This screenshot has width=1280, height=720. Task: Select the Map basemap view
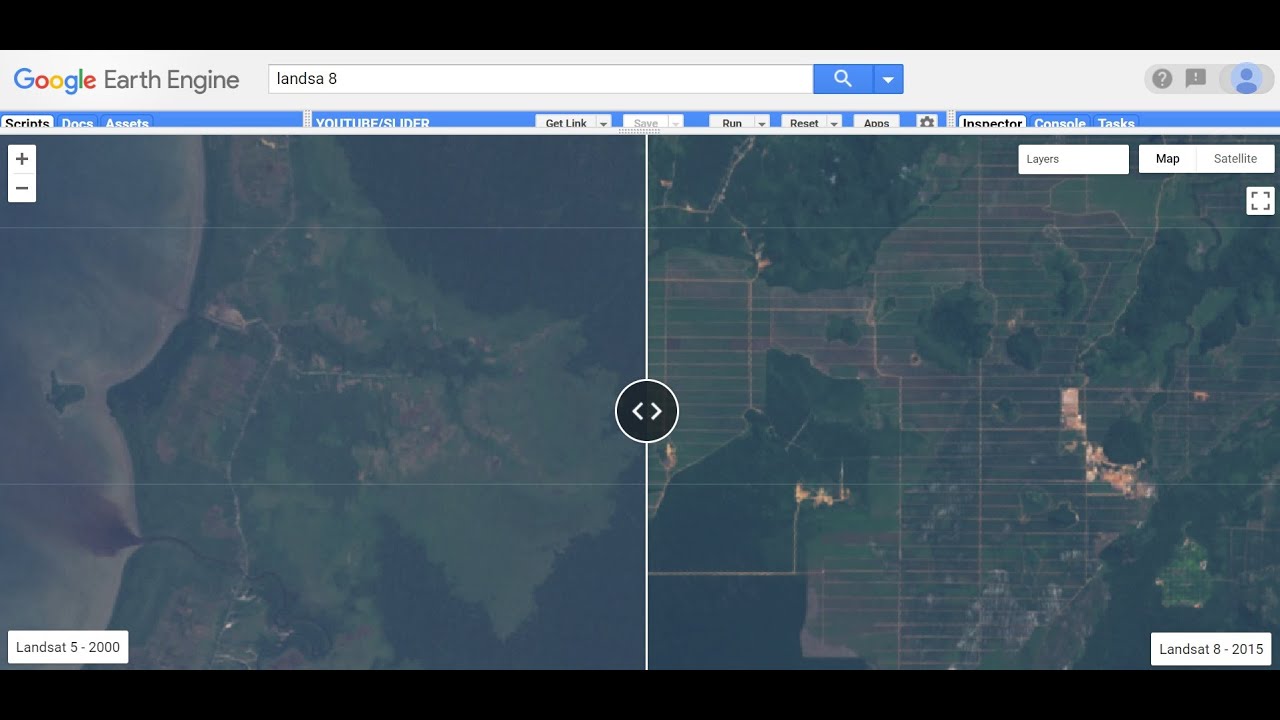point(1167,159)
